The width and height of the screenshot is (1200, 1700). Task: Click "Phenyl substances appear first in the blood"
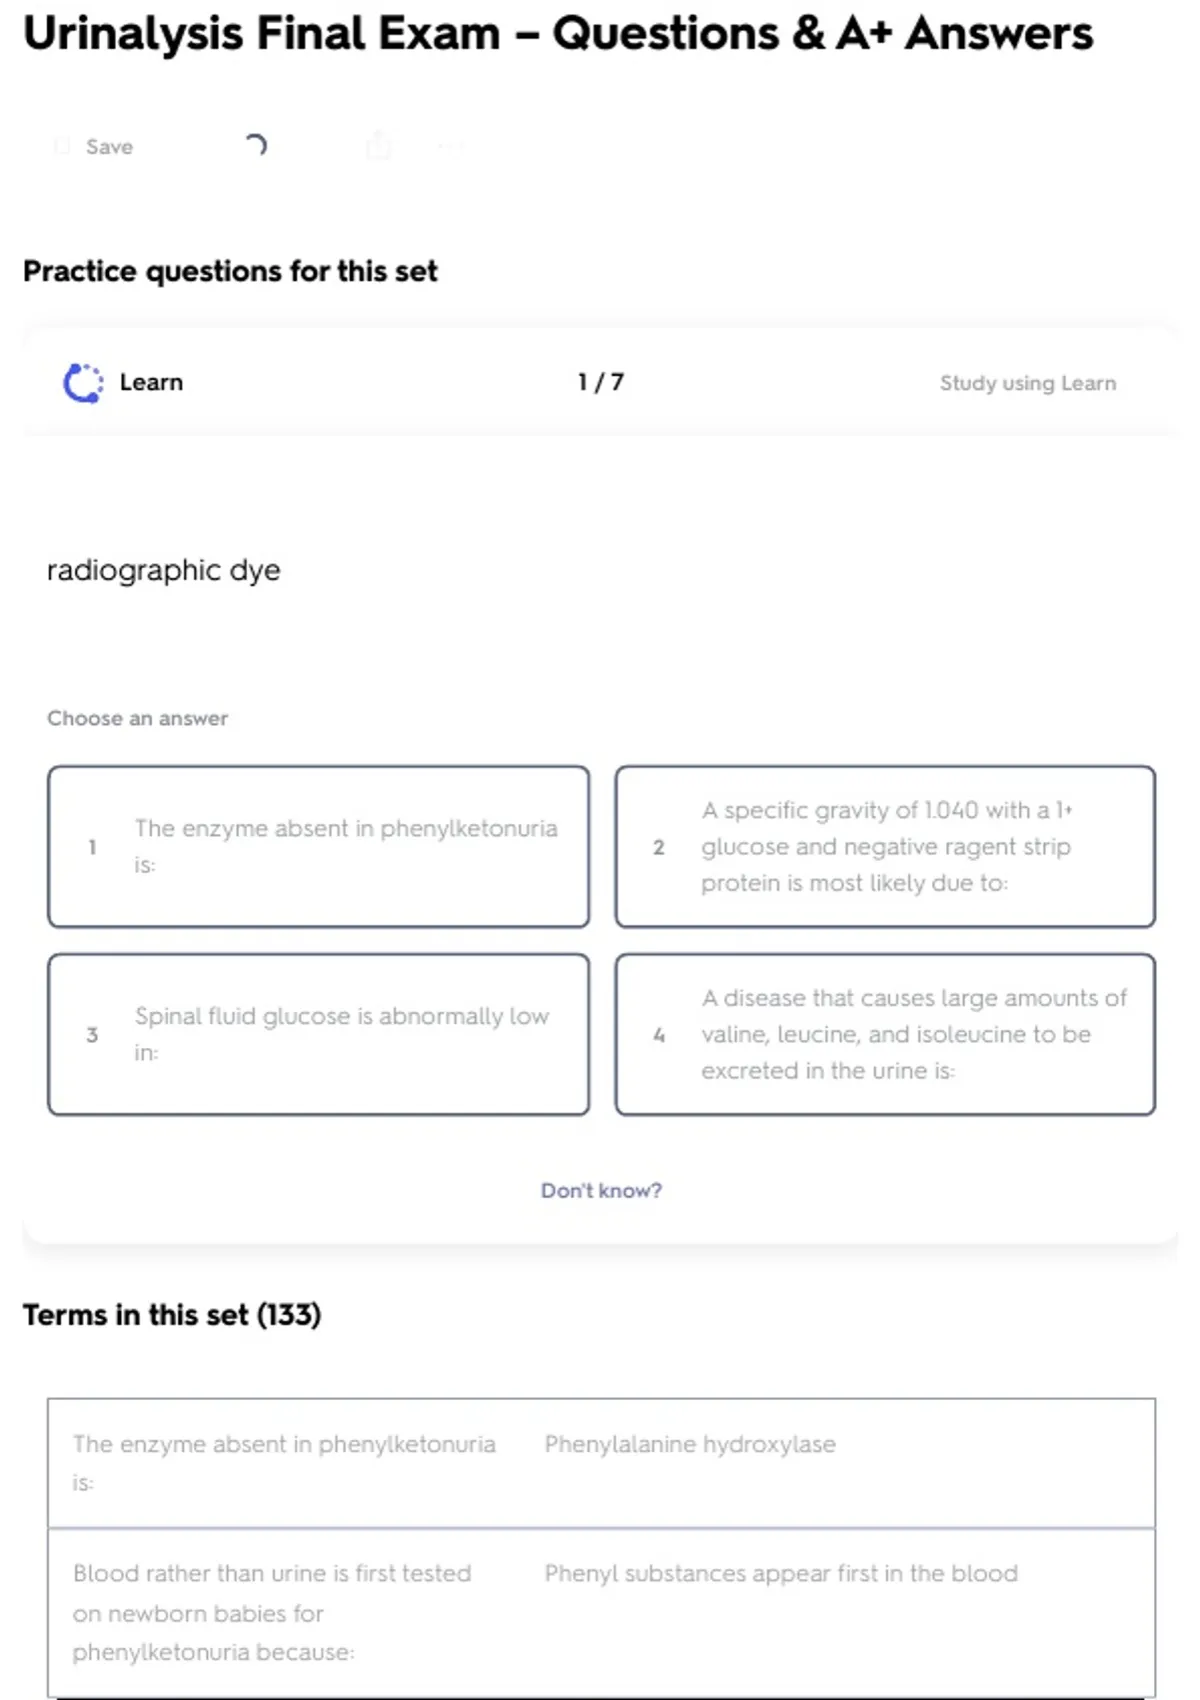[x=781, y=1574]
